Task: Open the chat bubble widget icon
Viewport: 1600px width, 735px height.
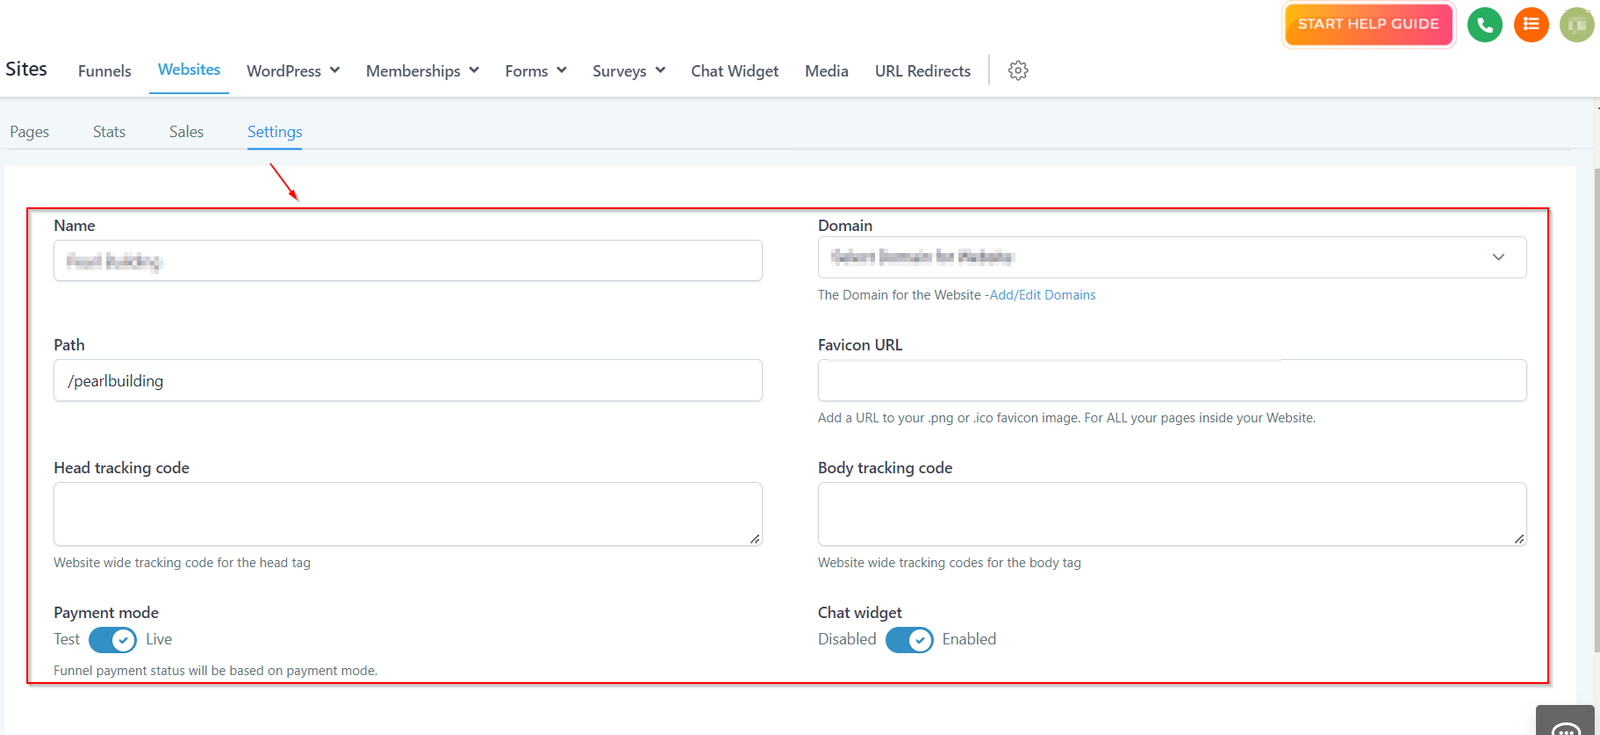Action: (x=1565, y=724)
